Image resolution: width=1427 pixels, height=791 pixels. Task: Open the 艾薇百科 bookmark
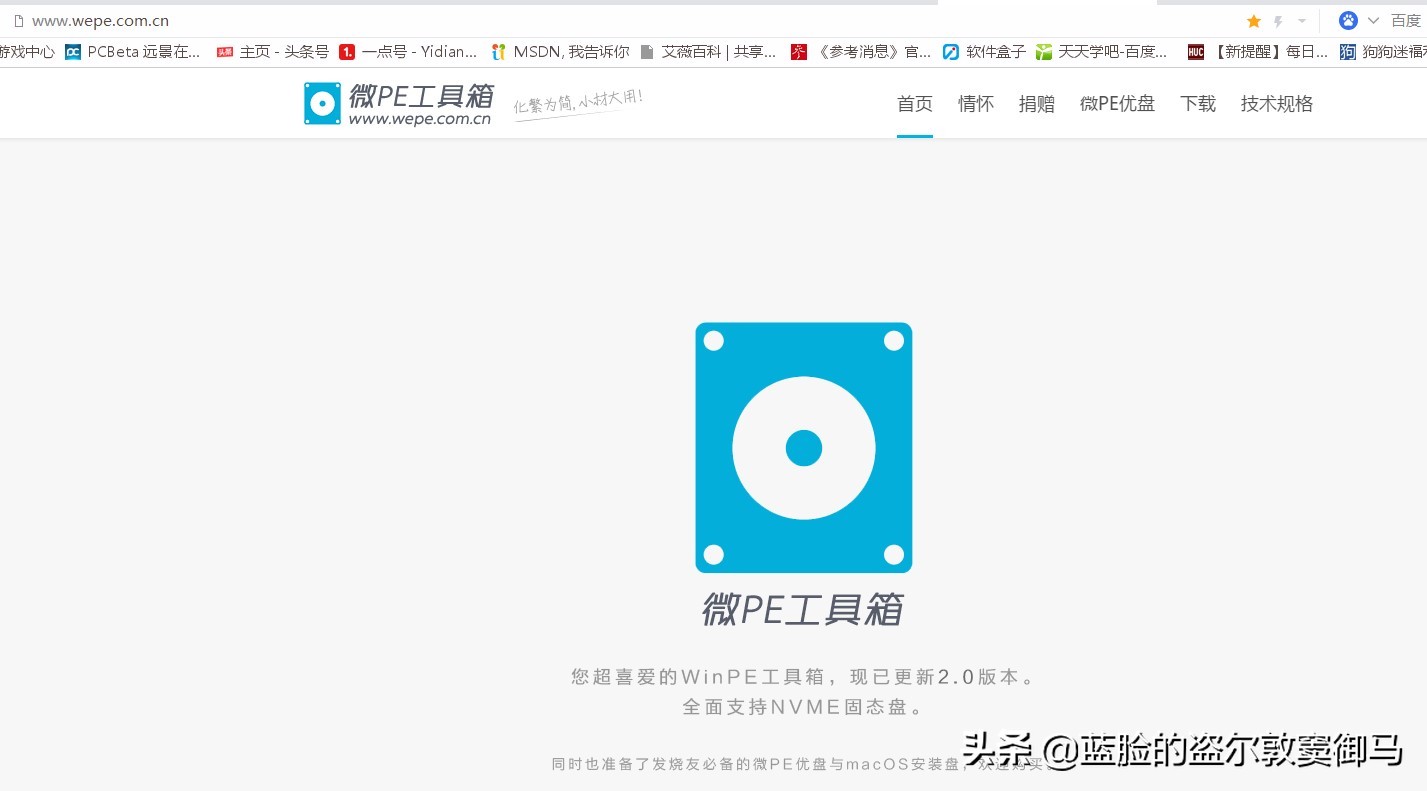(x=708, y=52)
